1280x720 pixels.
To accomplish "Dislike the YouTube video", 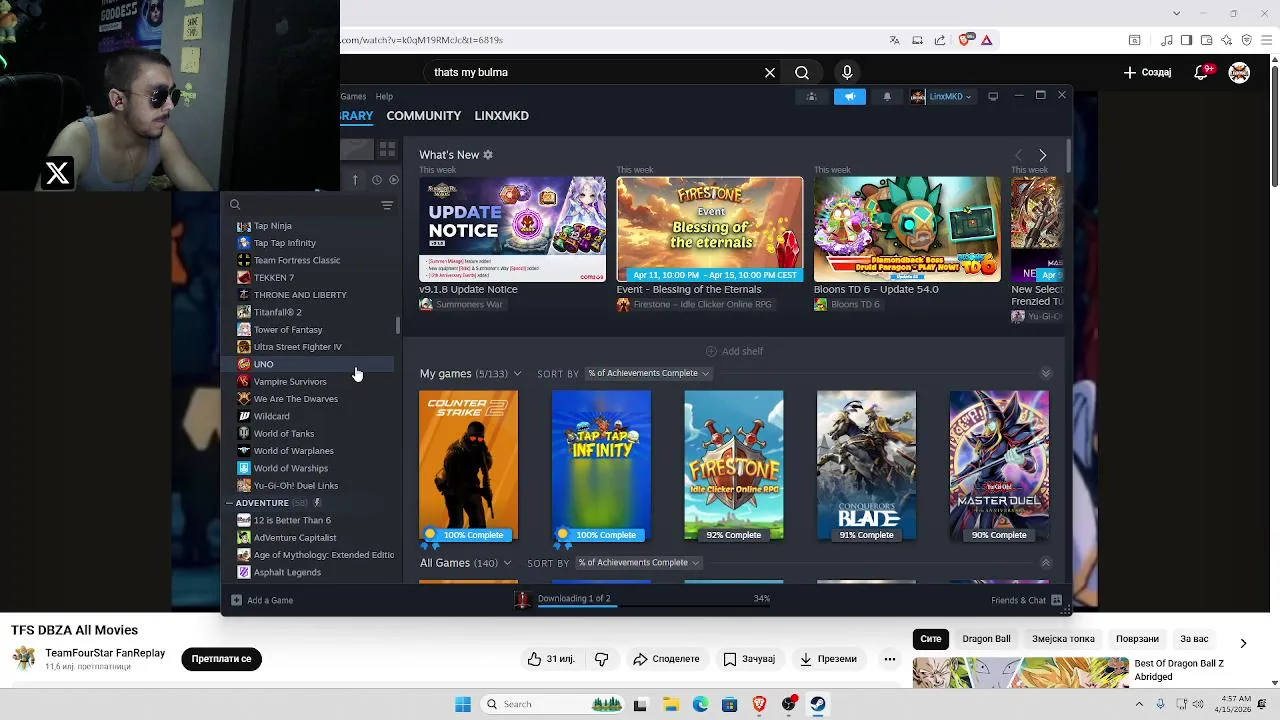I will tap(602, 659).
